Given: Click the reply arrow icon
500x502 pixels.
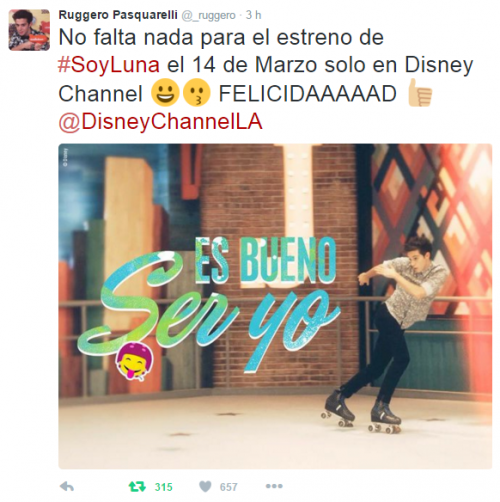Looking at the screenshot, I should (67, 487).
